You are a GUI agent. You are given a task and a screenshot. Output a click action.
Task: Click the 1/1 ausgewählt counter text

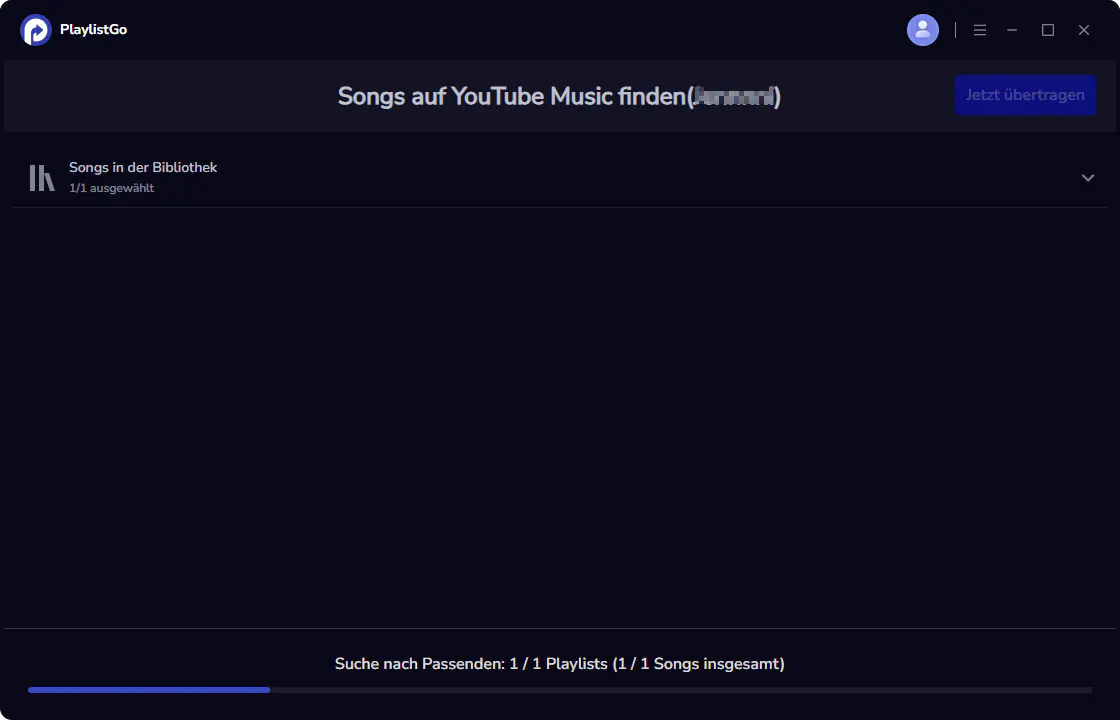pos(111,188)
